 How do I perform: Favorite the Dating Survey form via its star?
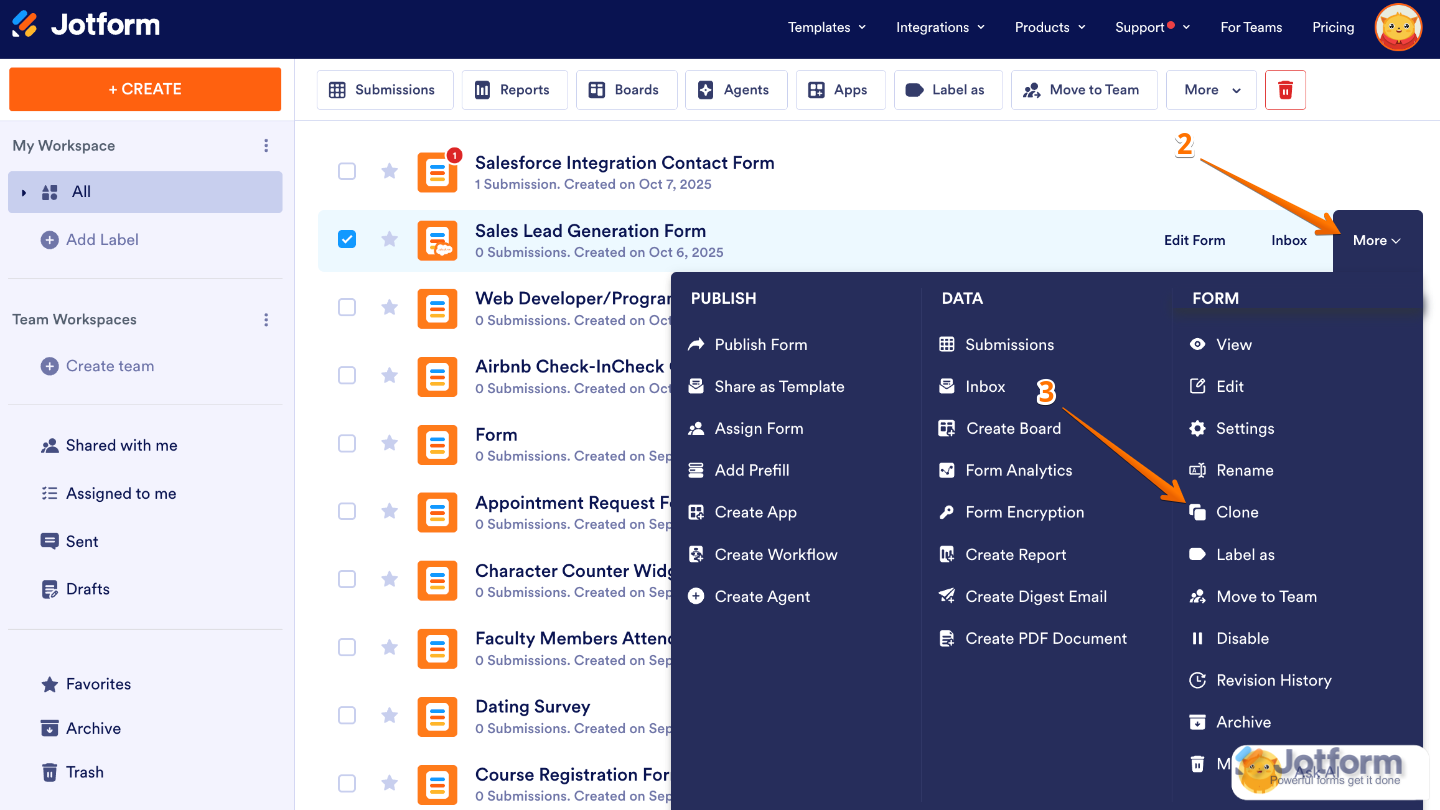[389, 715]
